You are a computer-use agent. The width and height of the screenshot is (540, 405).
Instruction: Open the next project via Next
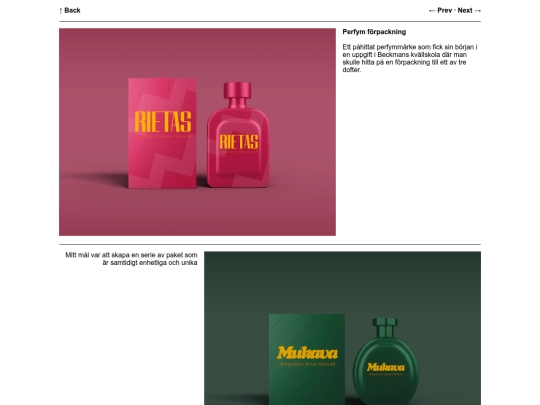tap(469, 10)
